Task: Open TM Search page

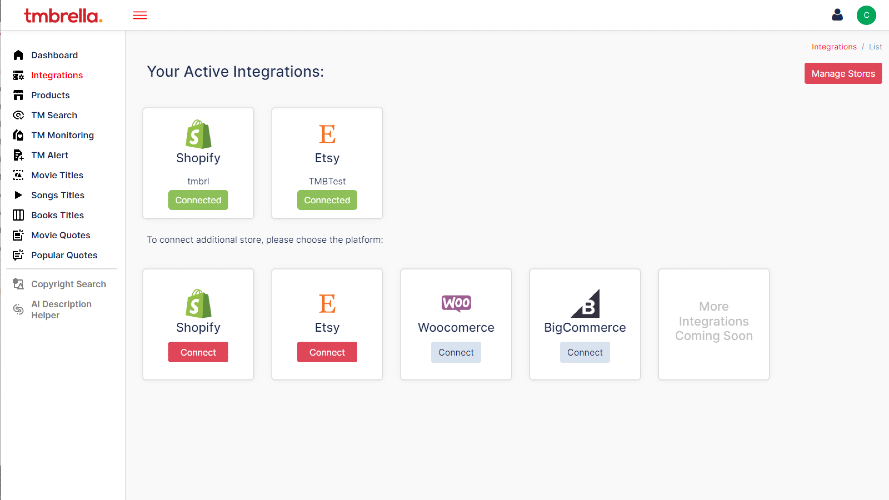Action: 54,115
